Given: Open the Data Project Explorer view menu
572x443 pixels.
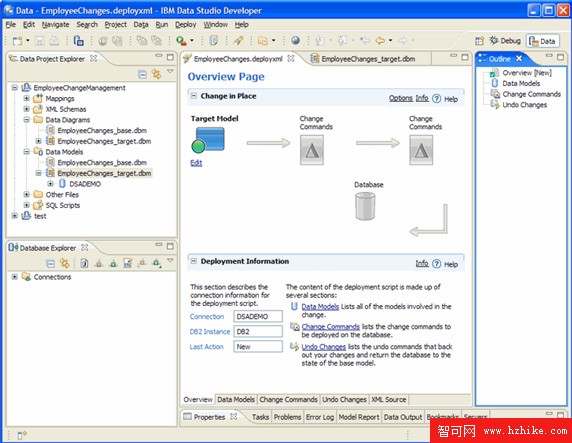Looking at the screenshot, I should click(170, 72).
